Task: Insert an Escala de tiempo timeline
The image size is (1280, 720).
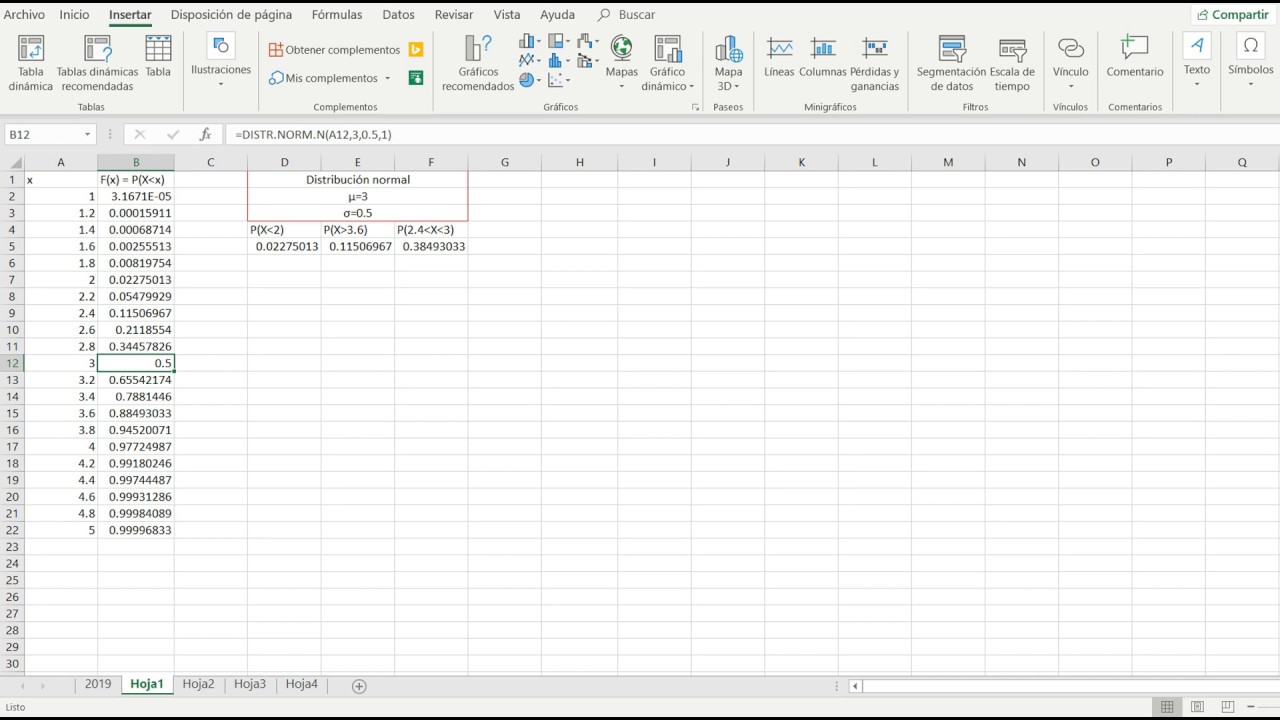Action: [1012, 63]
